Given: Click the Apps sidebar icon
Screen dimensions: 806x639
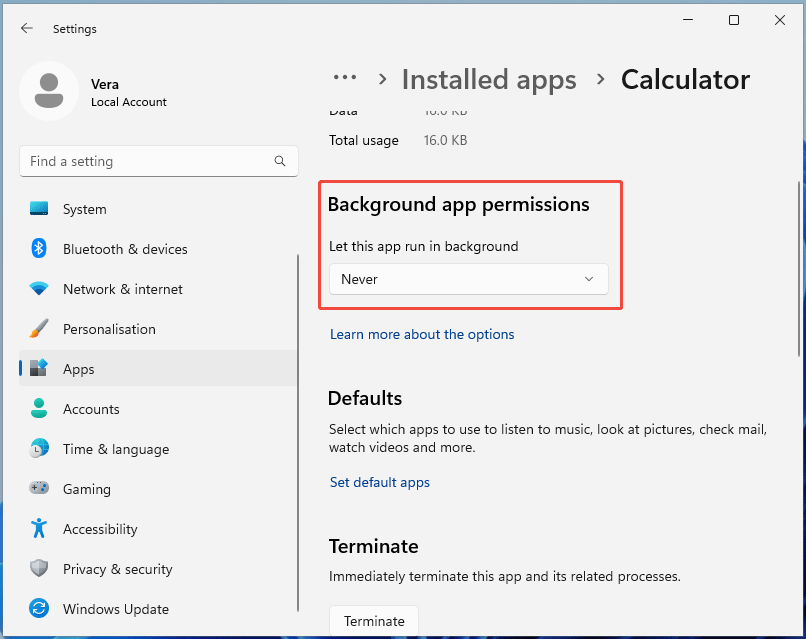Looking at the screenshot, I should [39, 369].
